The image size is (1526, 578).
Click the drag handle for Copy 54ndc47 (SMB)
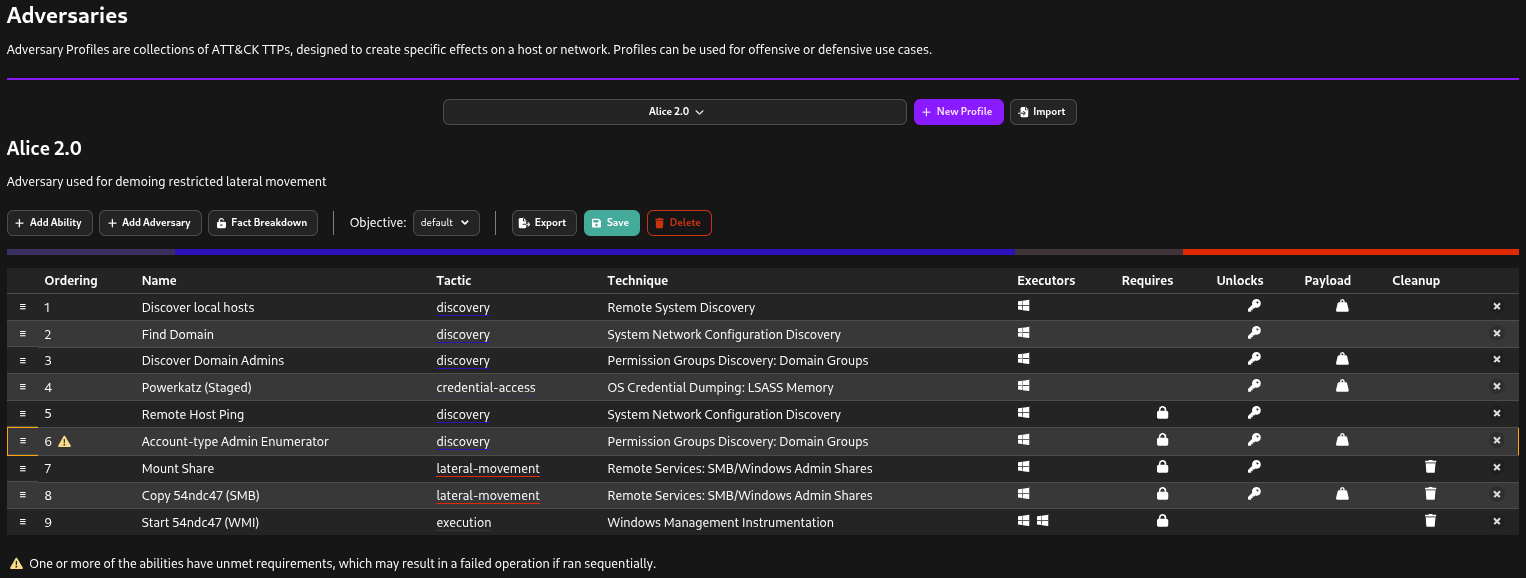click(x=23, y=494)
